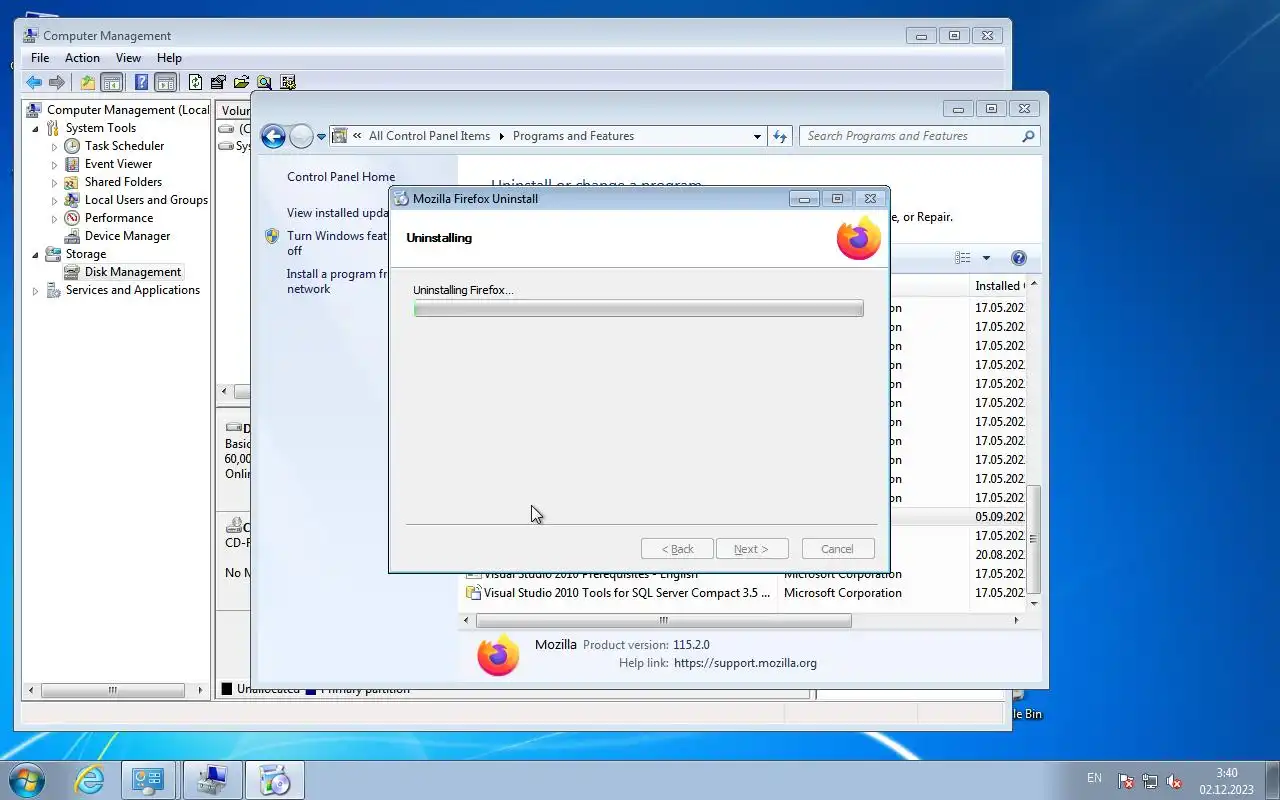Click the programs list horizontal scrollbar thumb
1280x800 pixels.
tap(663, 621)
